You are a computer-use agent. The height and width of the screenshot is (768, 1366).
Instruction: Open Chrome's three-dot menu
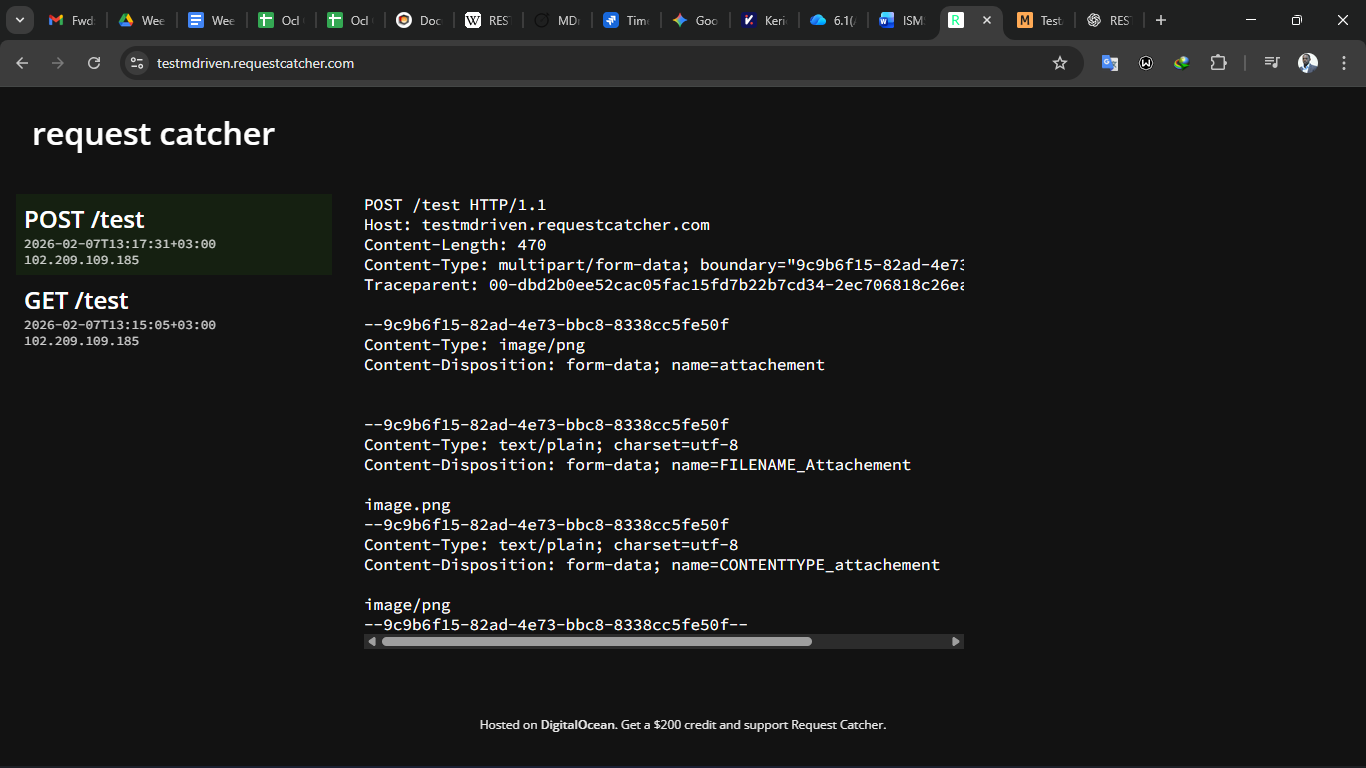point(1343,63)
